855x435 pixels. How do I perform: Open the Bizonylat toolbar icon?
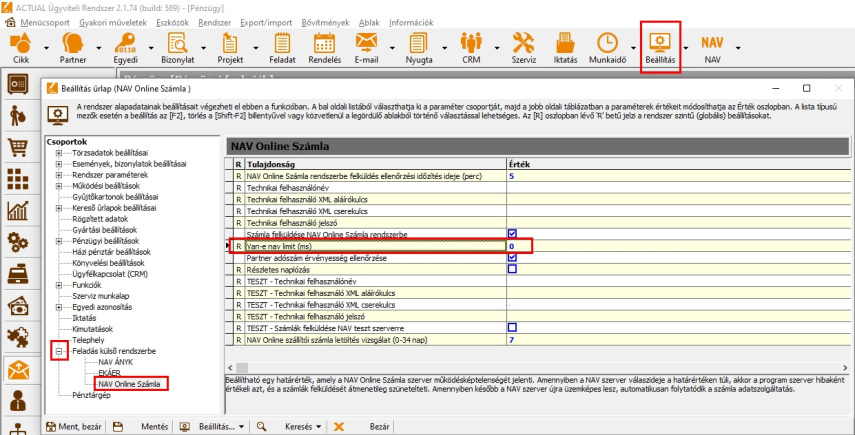[178, 42]
